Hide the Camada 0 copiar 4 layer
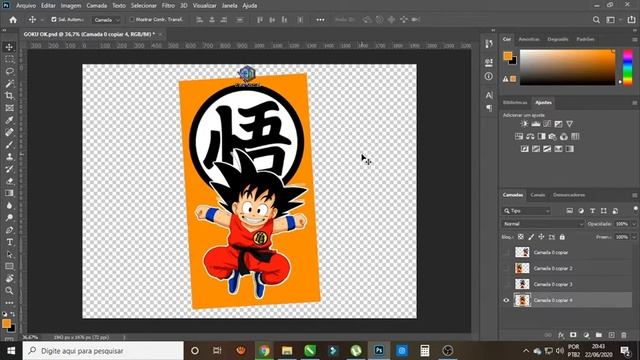The height and width of the screenshot is (360, 640). 506,300
